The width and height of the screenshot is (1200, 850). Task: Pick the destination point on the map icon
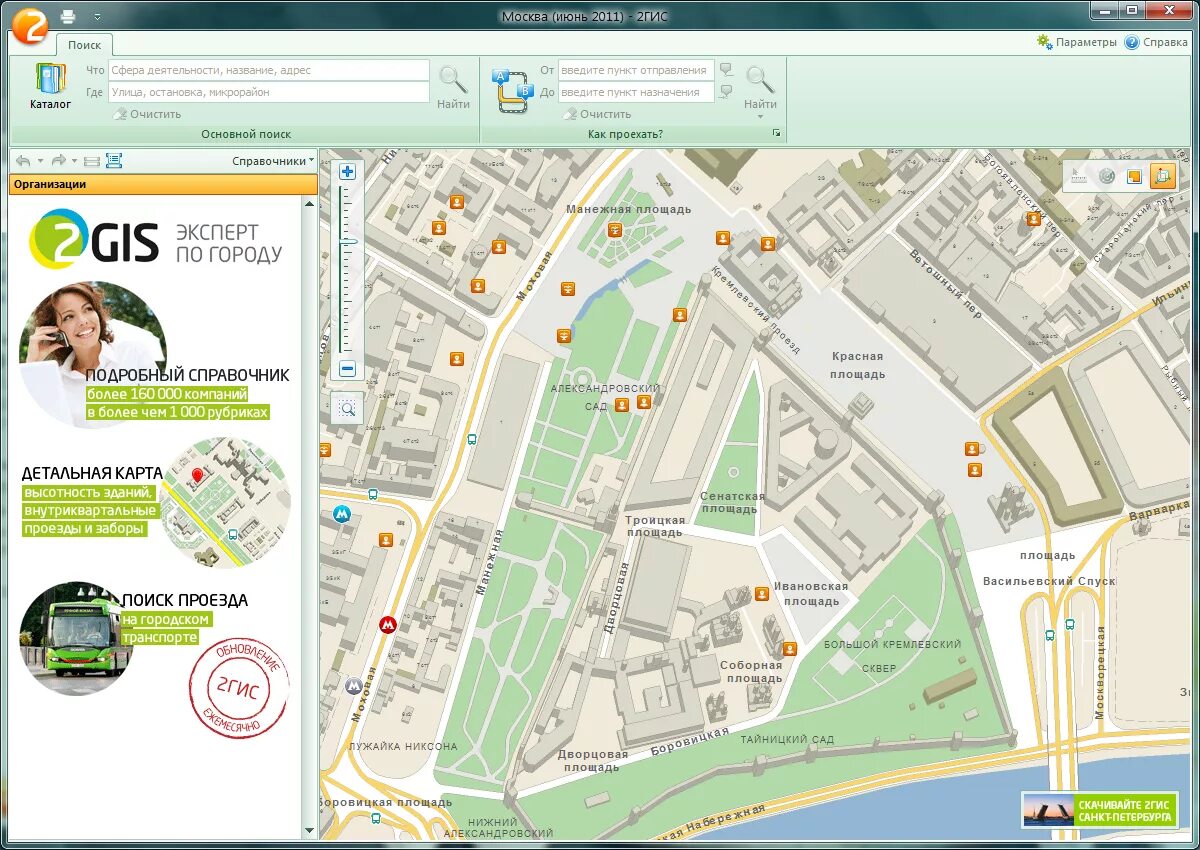(x=726, y=91)
